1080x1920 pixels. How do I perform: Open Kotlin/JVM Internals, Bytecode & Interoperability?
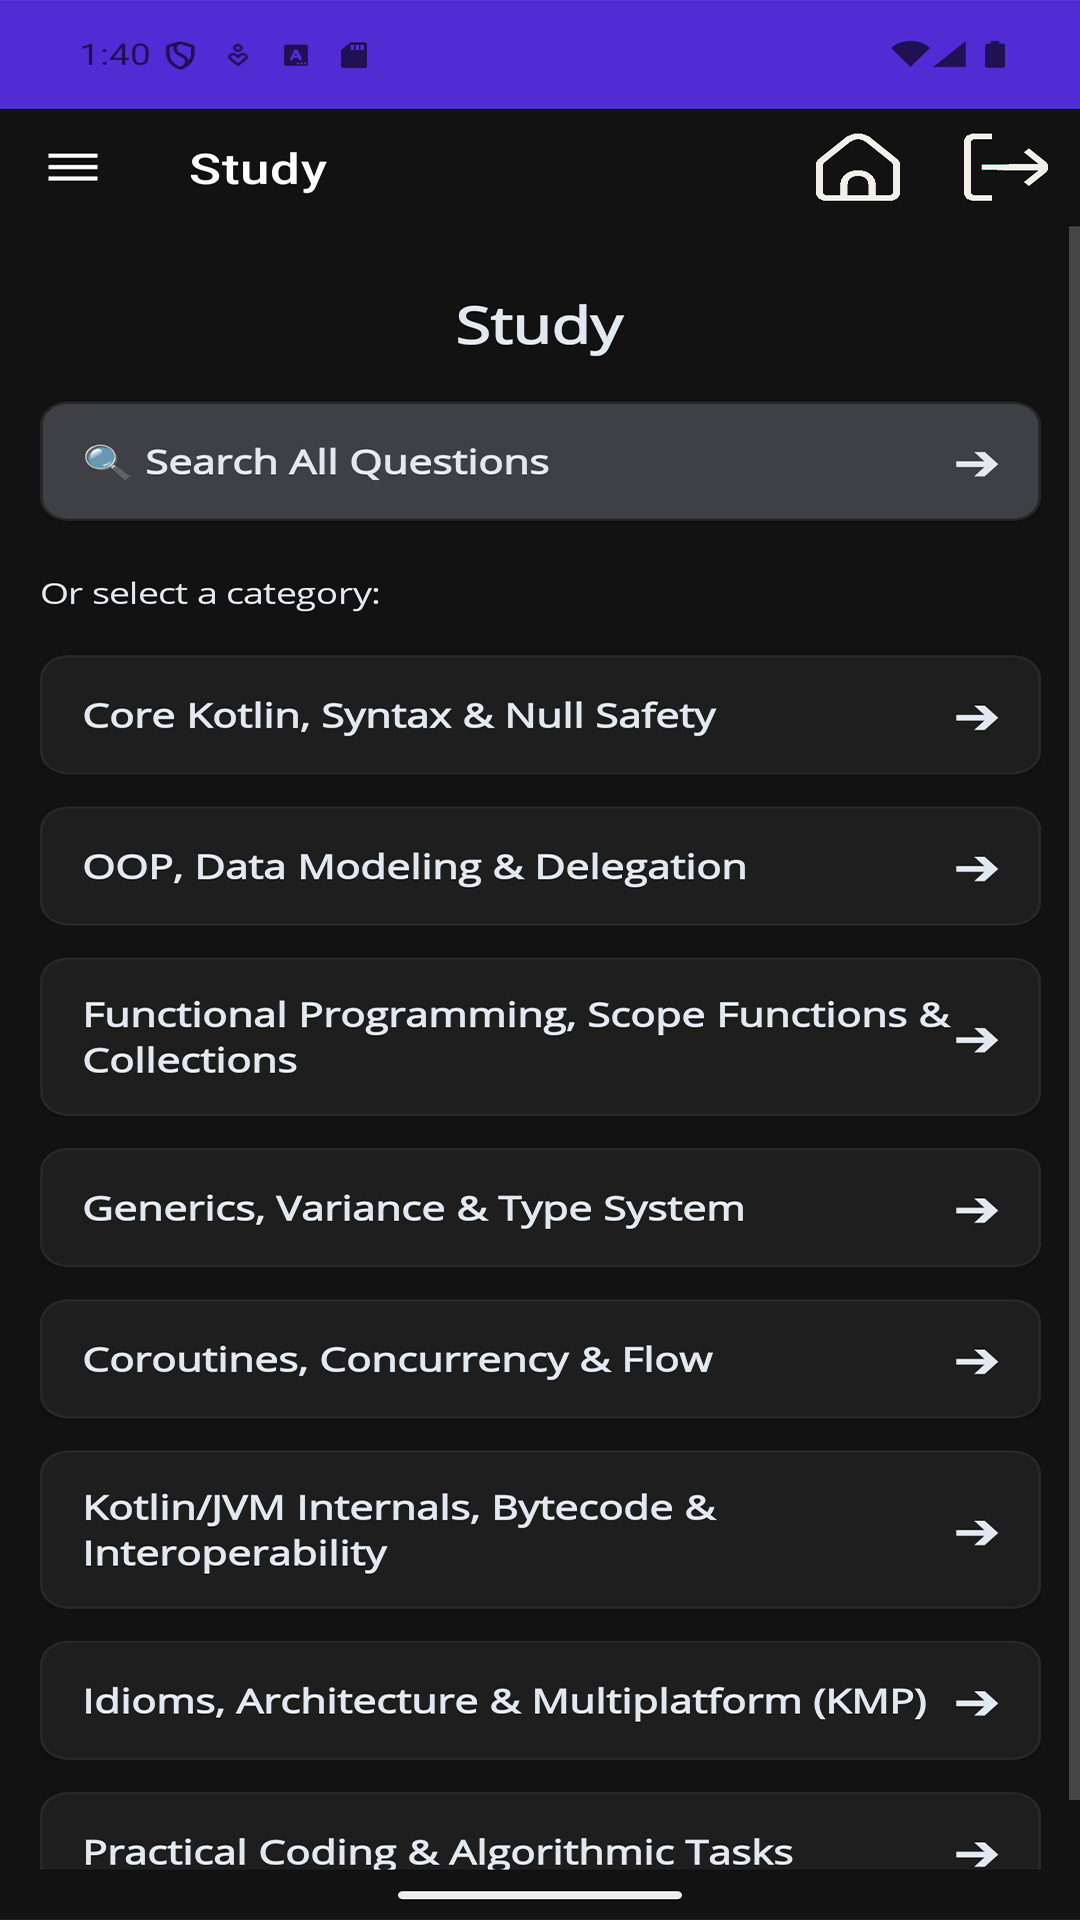point(540,1530)
